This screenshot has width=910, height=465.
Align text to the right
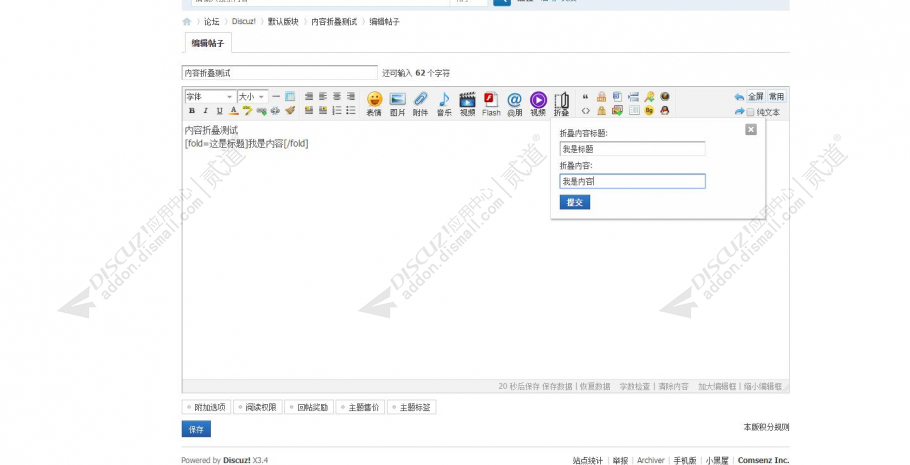351,96
